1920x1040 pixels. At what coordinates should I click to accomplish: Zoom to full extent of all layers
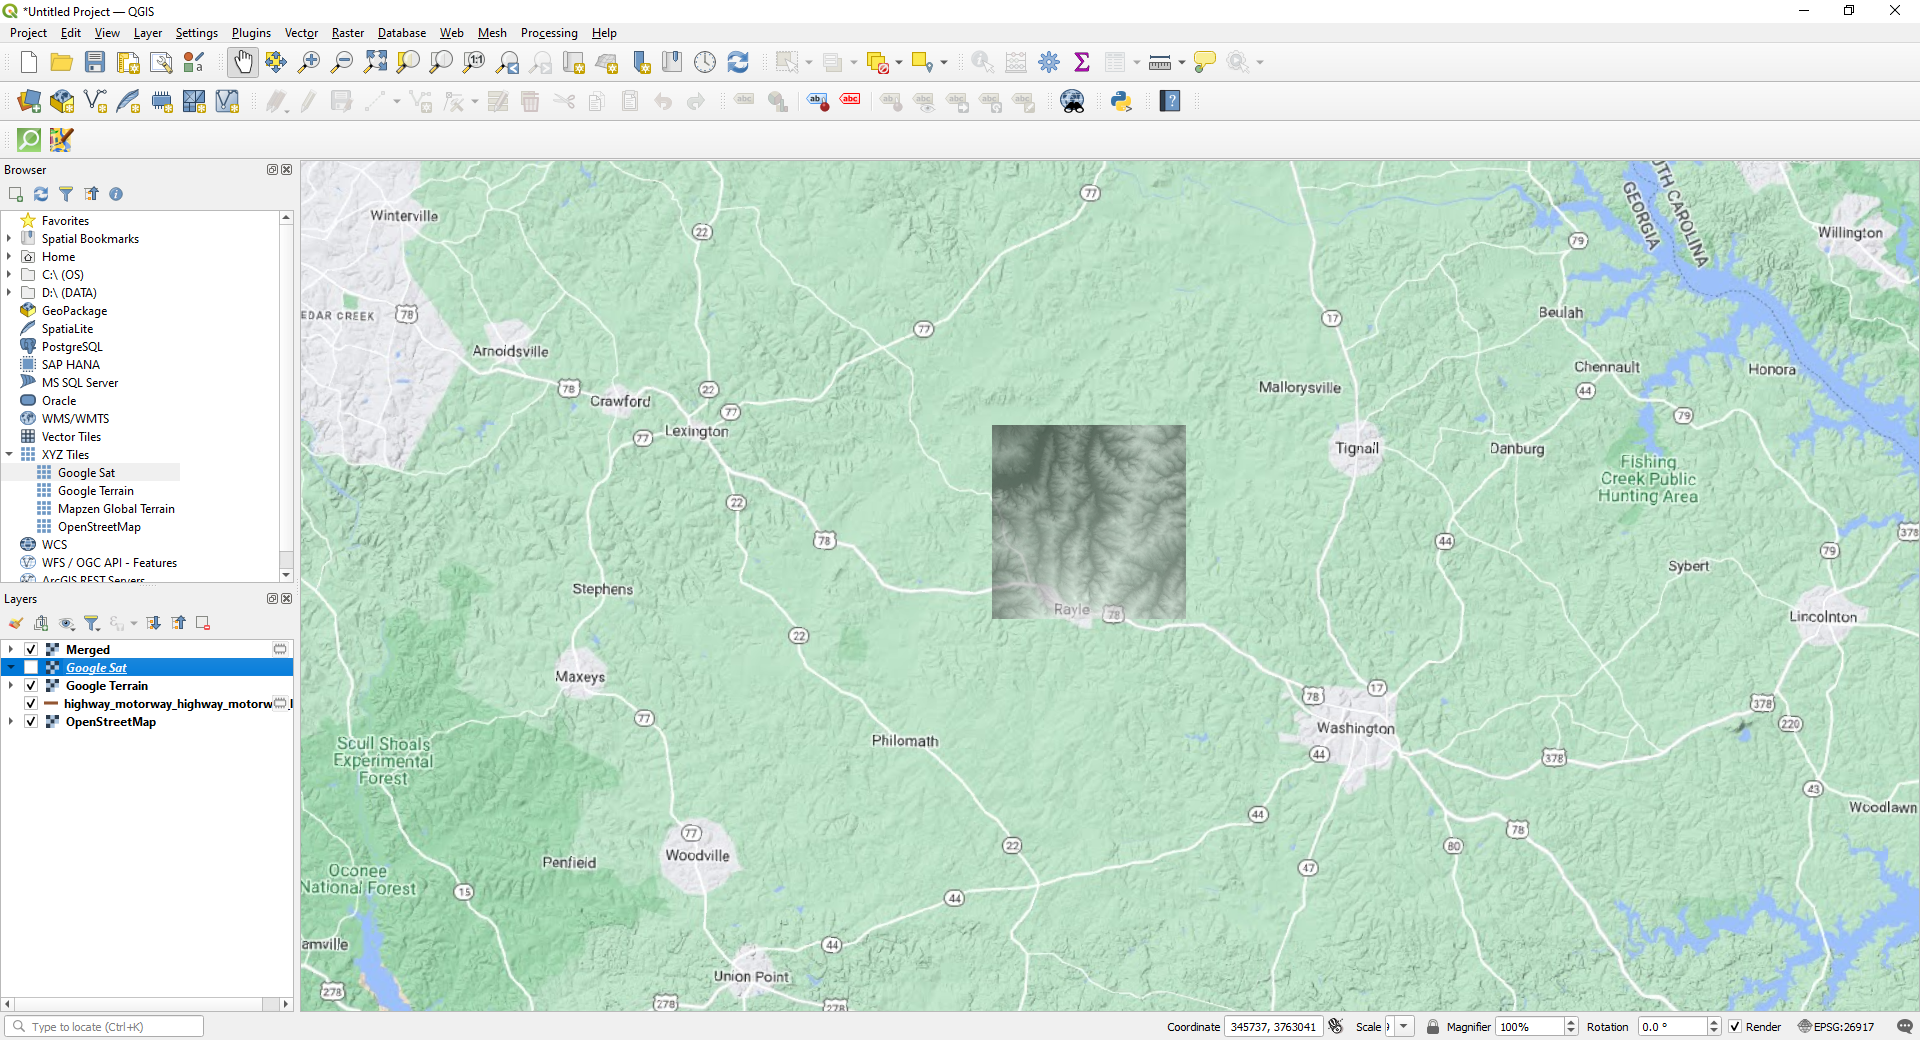(x=375, y=62)
